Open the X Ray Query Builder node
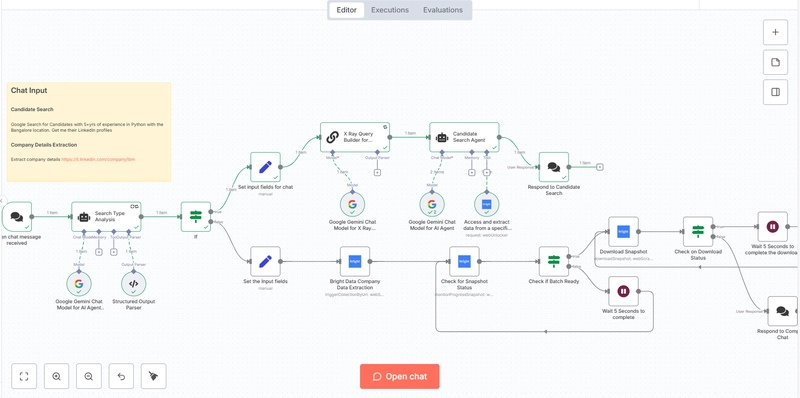800x398 pixels. (x=355, y=137)
